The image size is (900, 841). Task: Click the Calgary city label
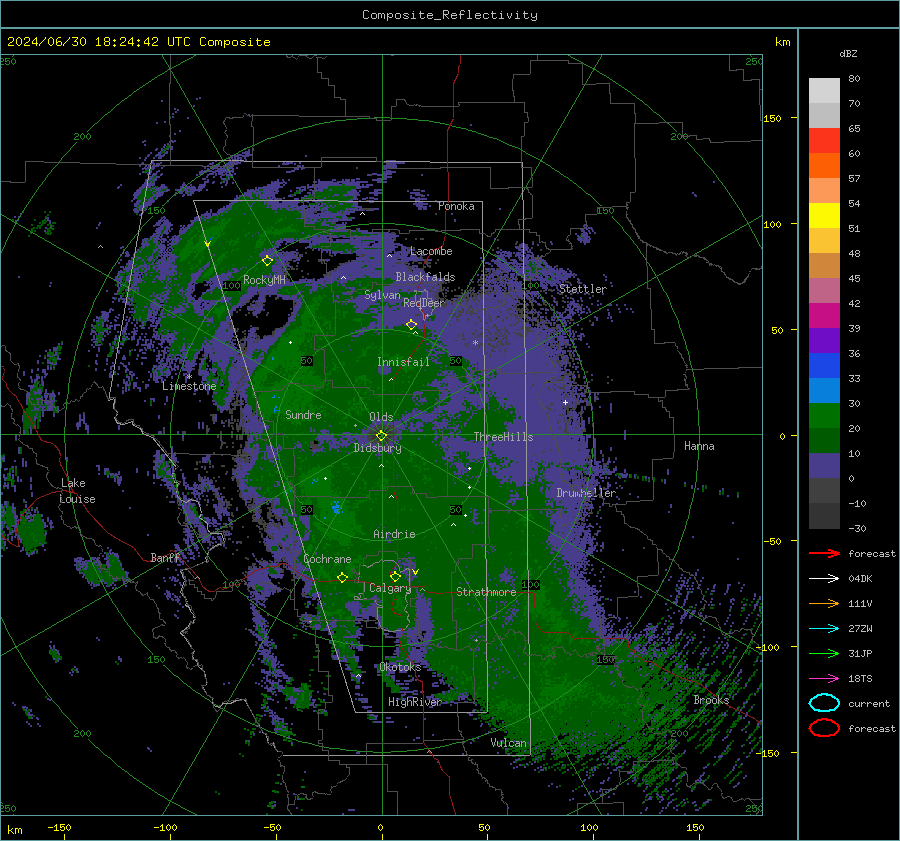390,588
